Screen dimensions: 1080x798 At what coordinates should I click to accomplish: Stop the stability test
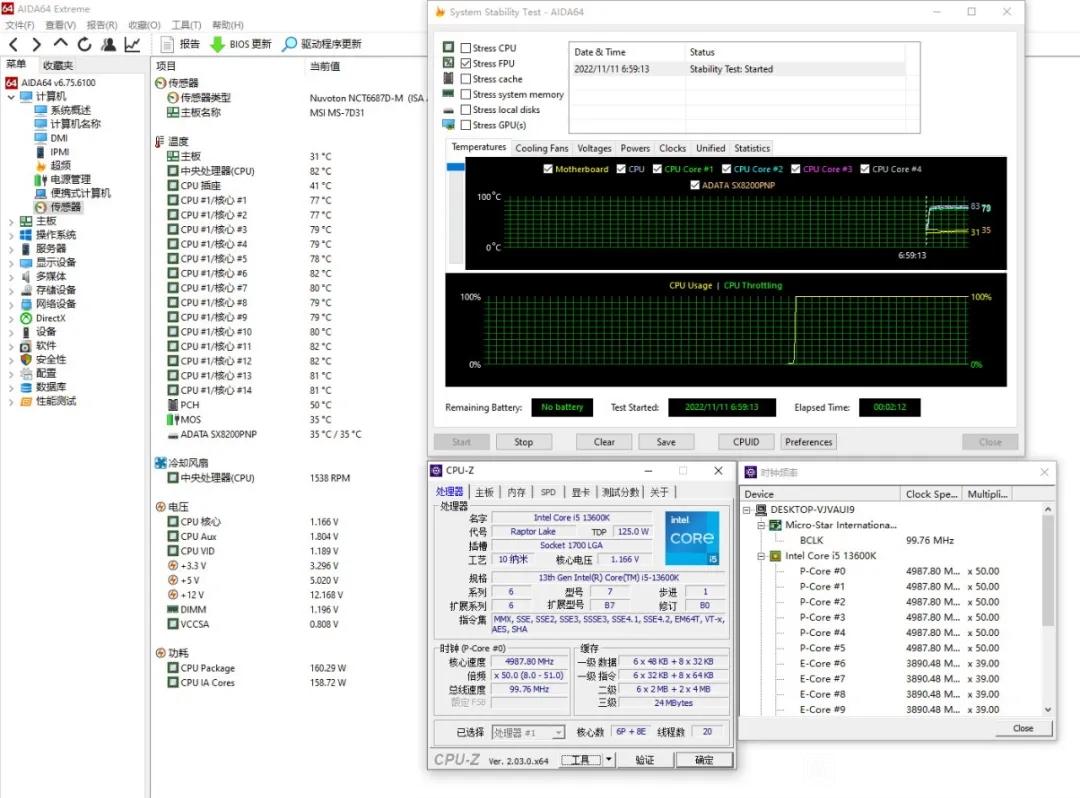click(523, 442)
